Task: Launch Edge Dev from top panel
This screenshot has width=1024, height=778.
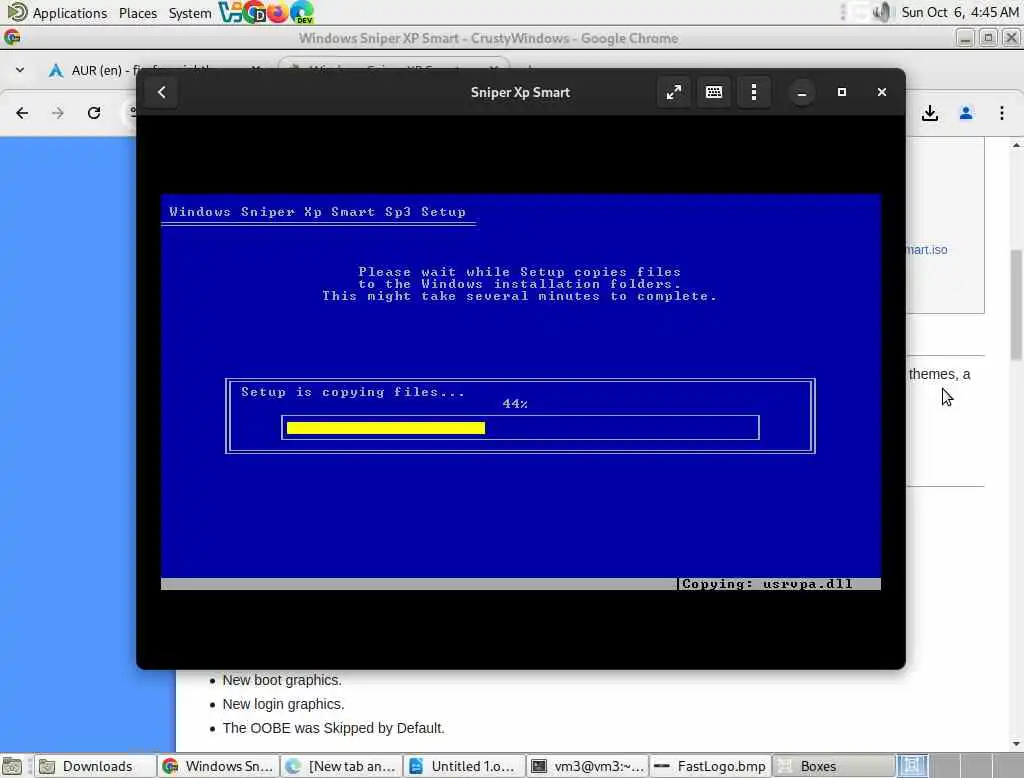Action: 302,12
